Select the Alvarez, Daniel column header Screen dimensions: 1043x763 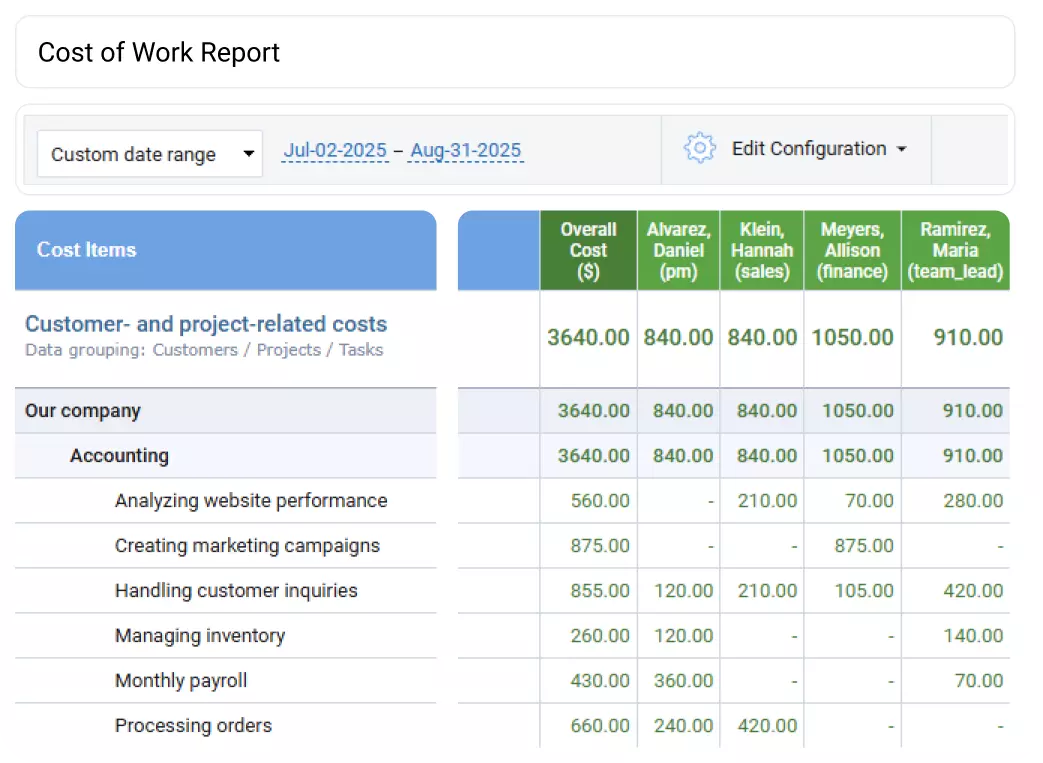coord(678,250)
